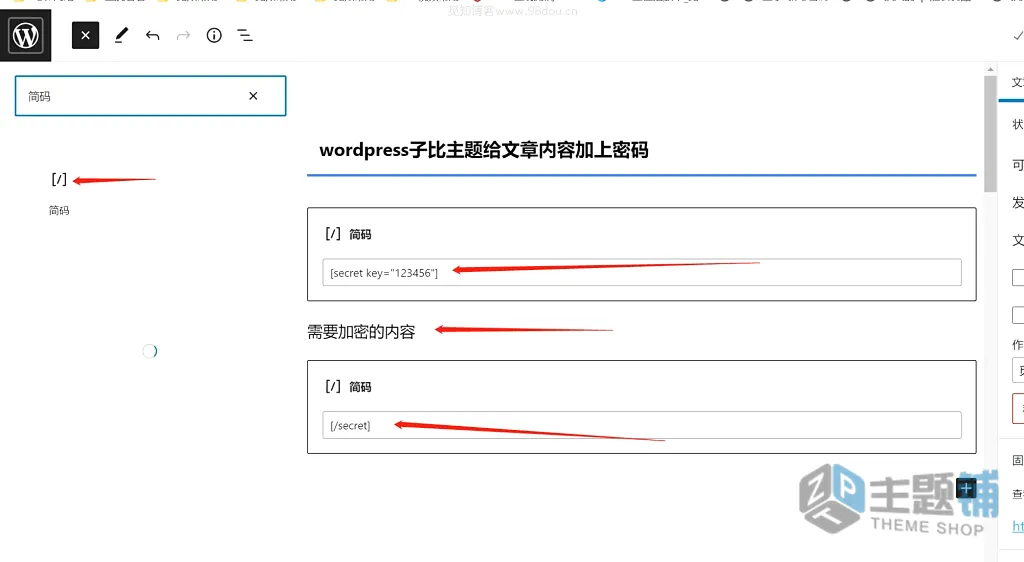Close the block inserter panel
The height and width of the screenshot is (562, 1024).
click(x=86, y=35)
